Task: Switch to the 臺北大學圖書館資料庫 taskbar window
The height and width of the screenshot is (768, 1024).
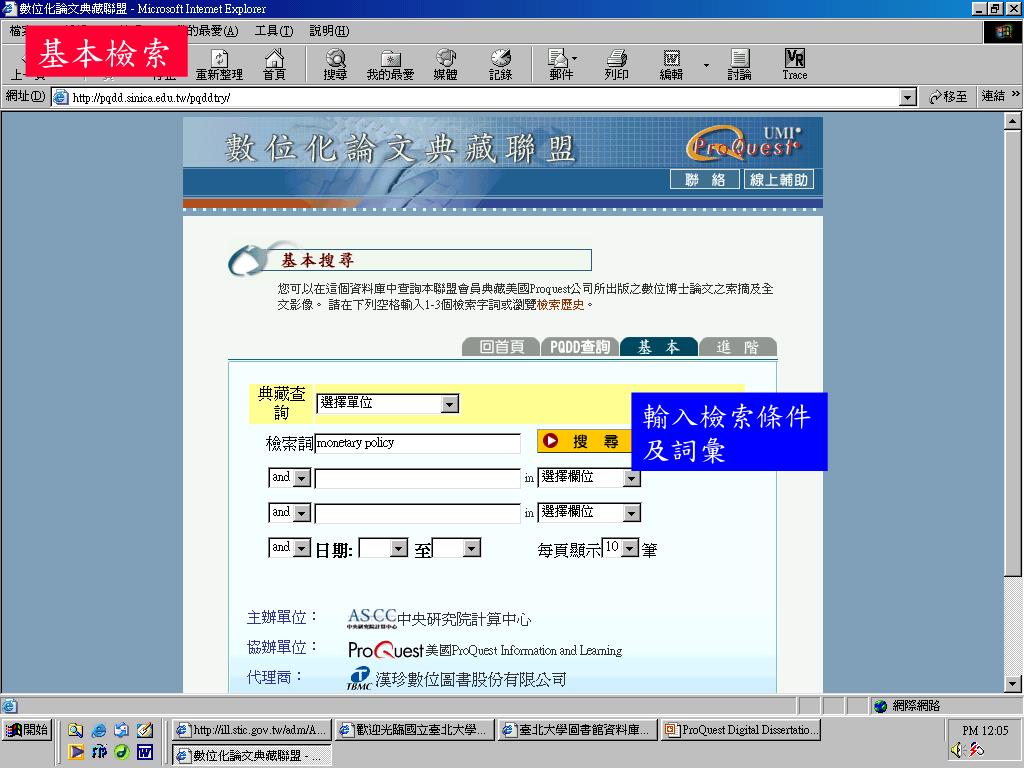Action: [x=577, y=729]
